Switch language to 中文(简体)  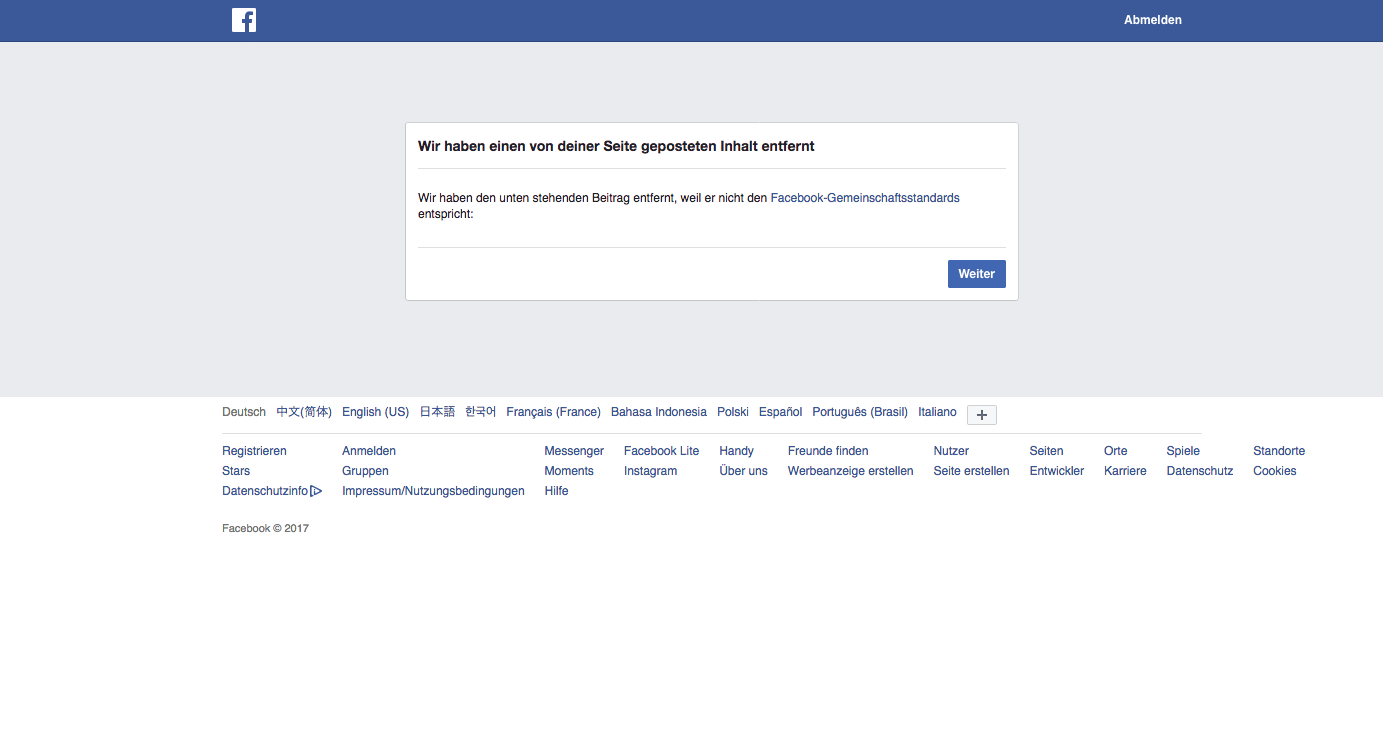(304, 412)
